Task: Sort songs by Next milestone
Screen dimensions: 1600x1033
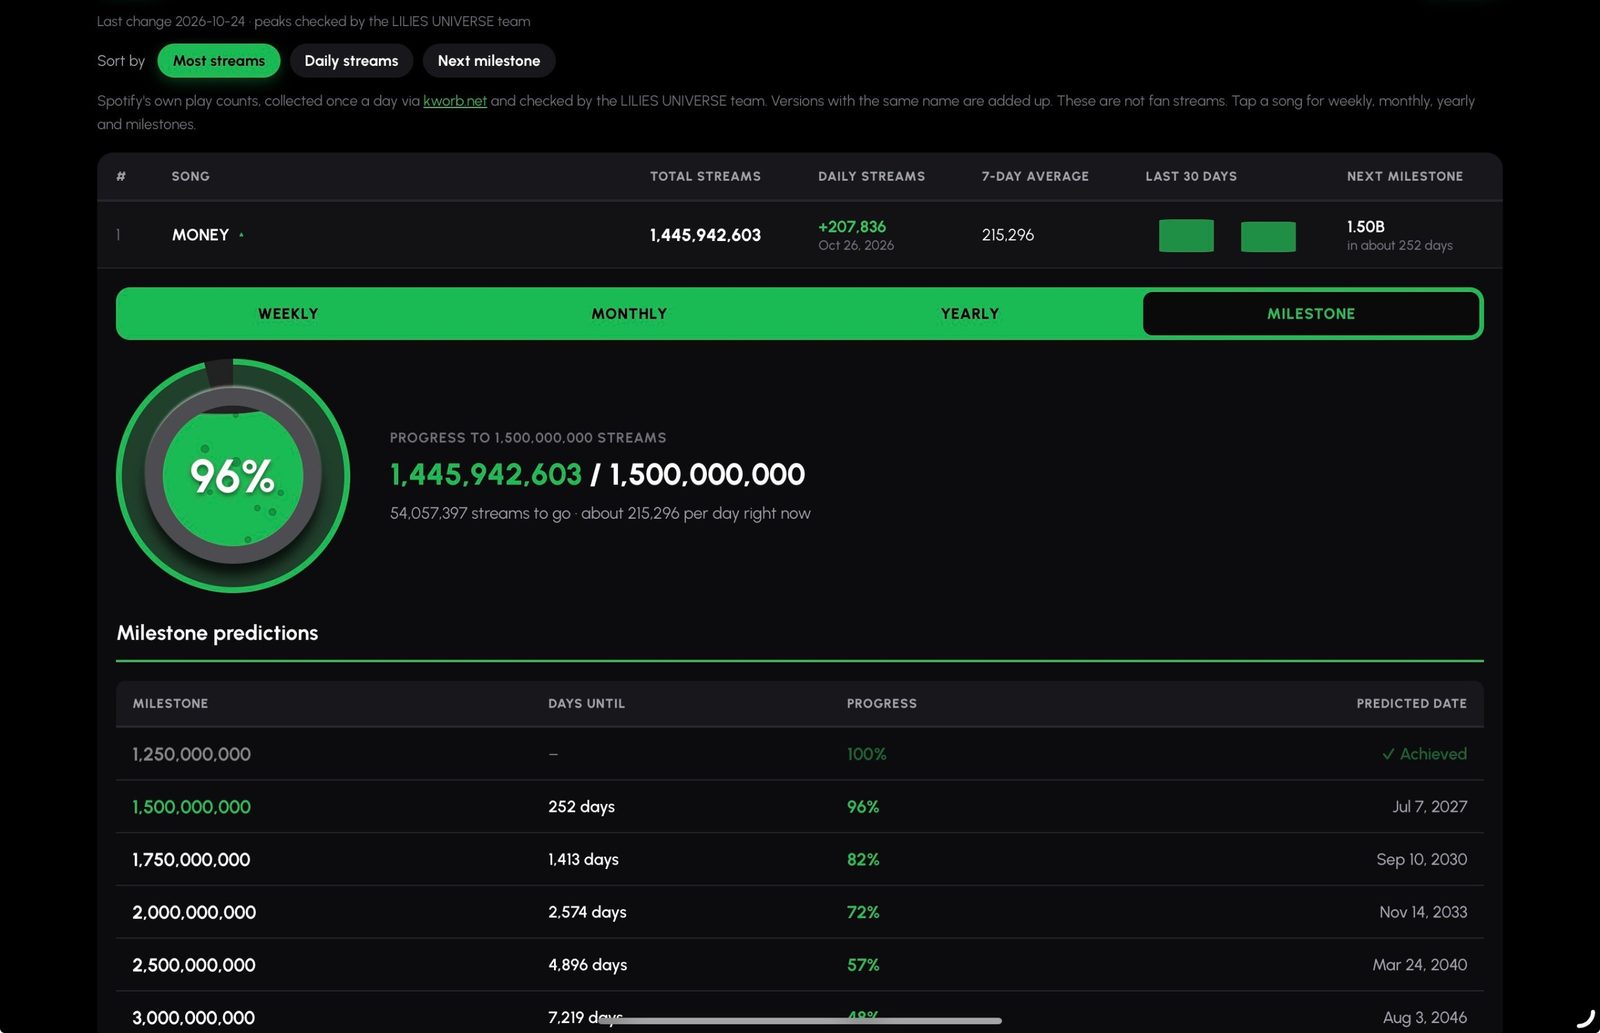Action: pyautogui.click(x=489, y=61)
